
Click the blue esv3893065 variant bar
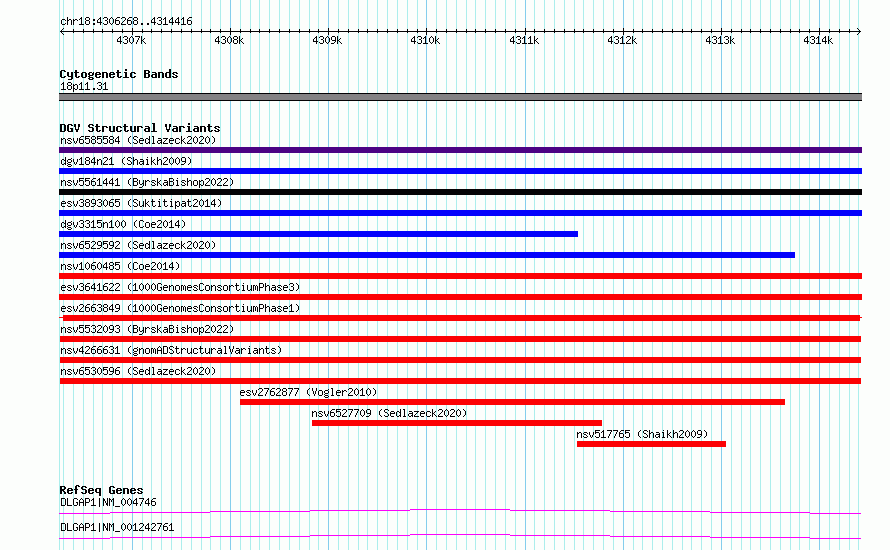pyautogui.click(x=460, y=213)
